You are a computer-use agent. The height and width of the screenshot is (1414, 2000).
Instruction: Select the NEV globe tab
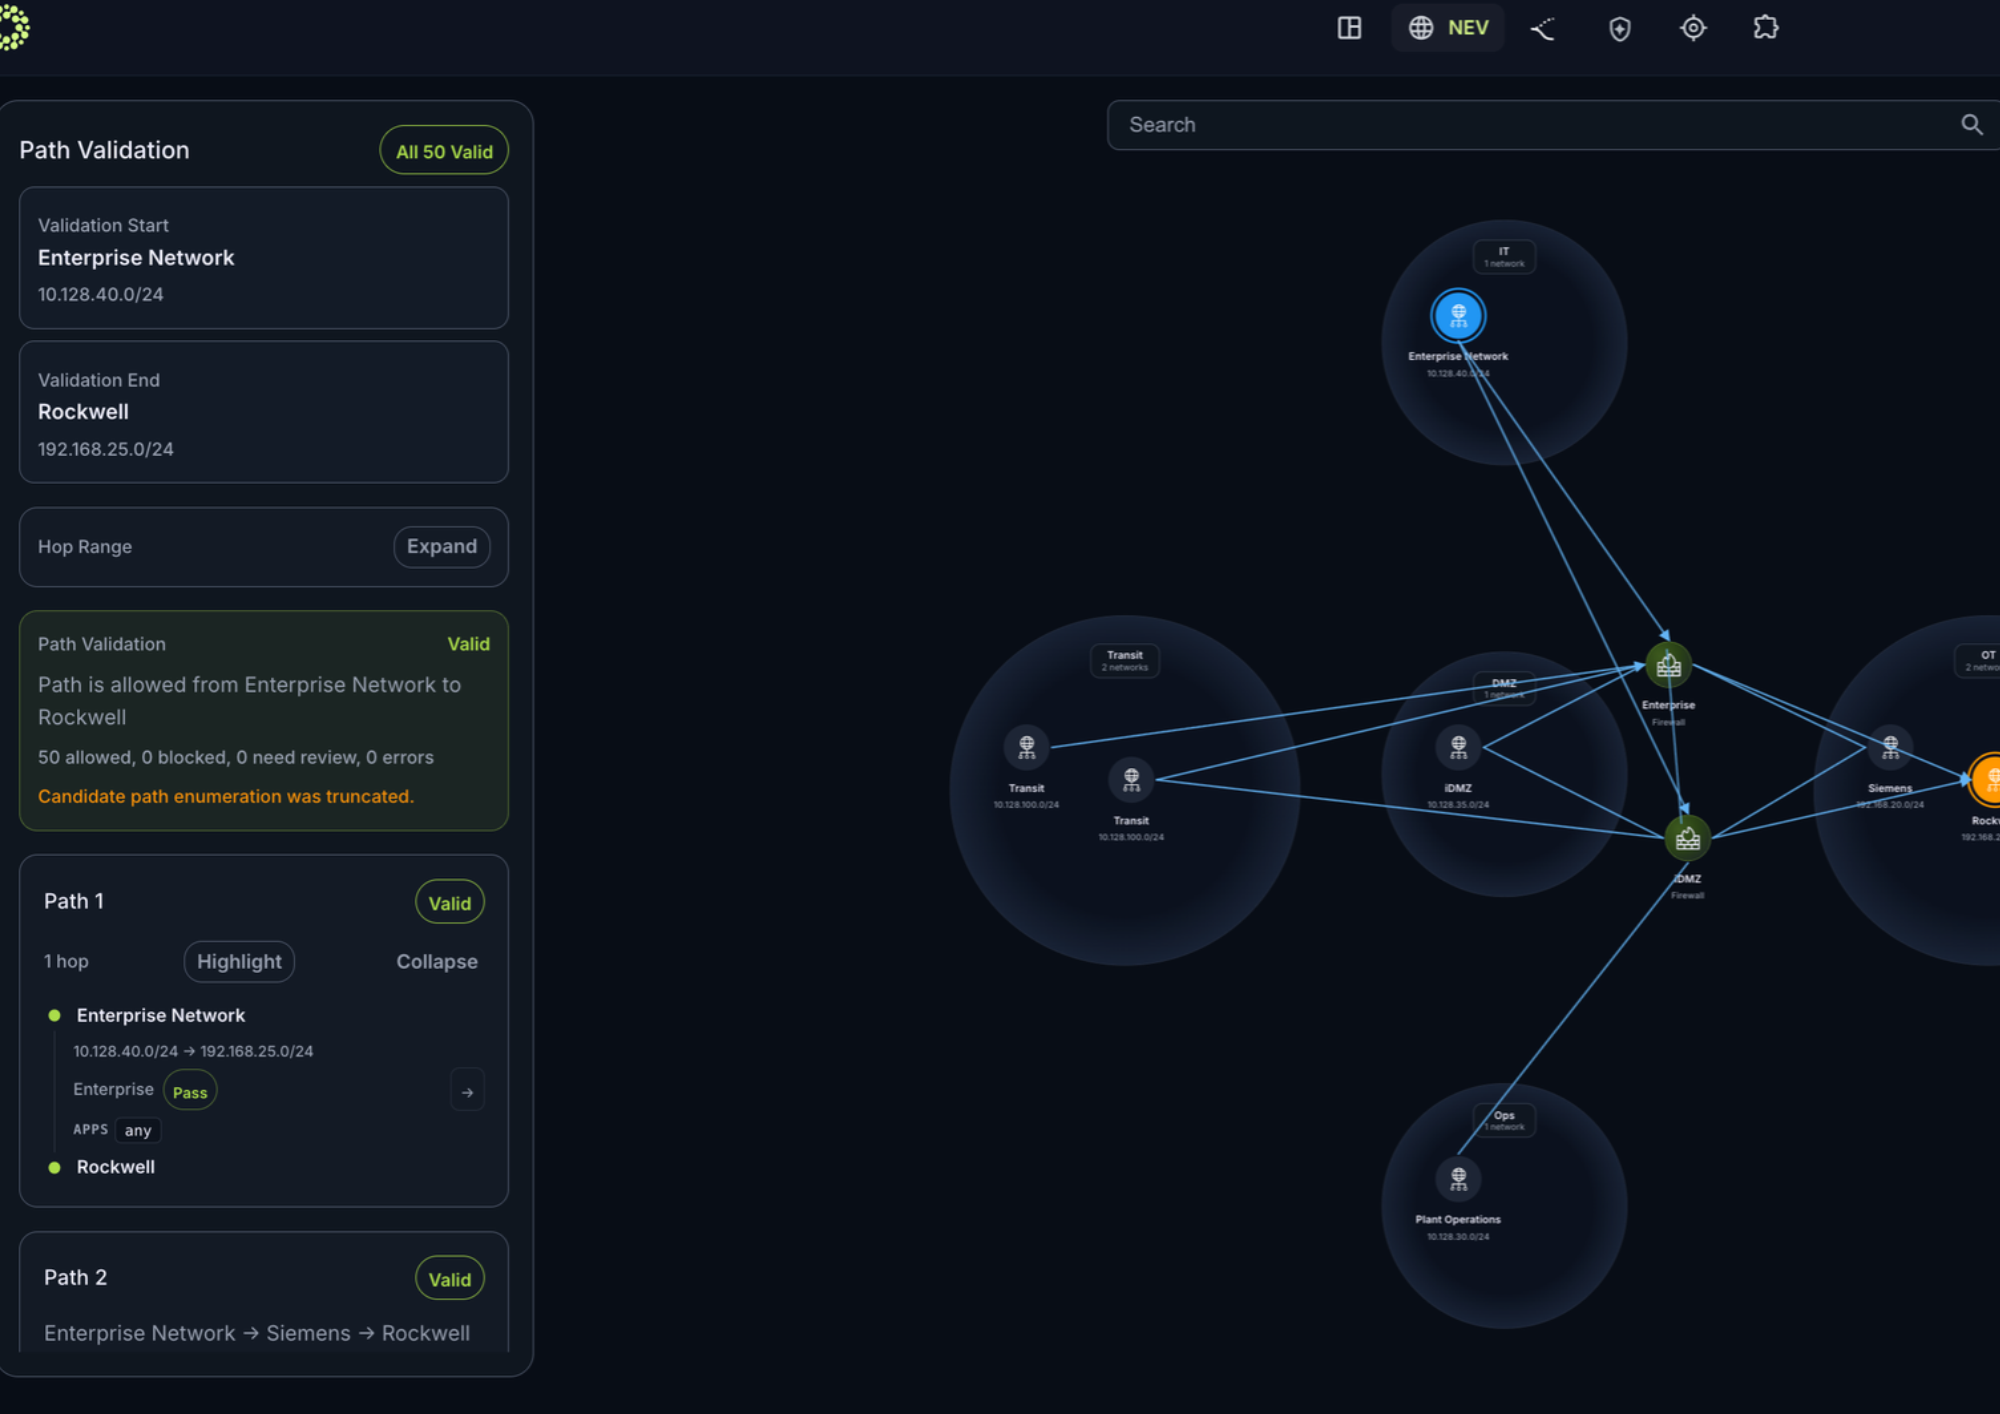point(1448,28)
